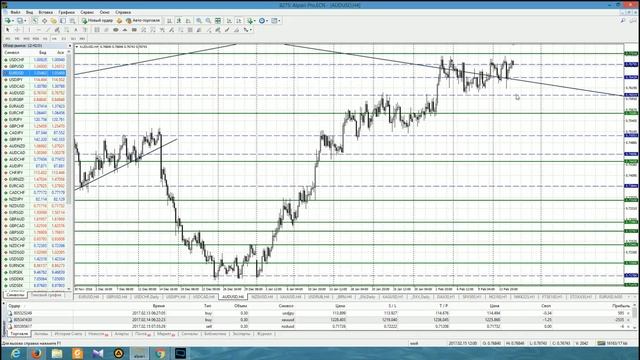
Task: Open the periods dropdown
Action: click(267, 20)
